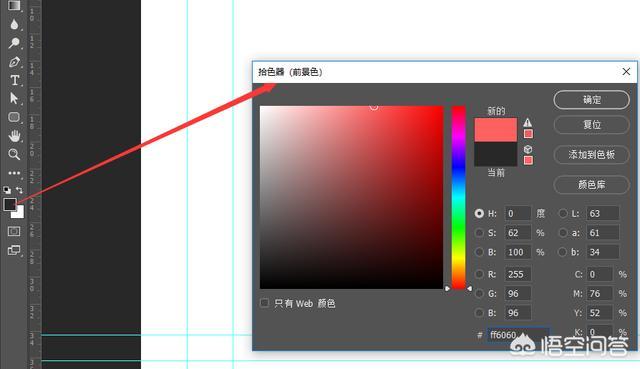This screenshot has width=640, height=369.
Task: Select the Lab a radio button
Action: click(x=563, y=233)
